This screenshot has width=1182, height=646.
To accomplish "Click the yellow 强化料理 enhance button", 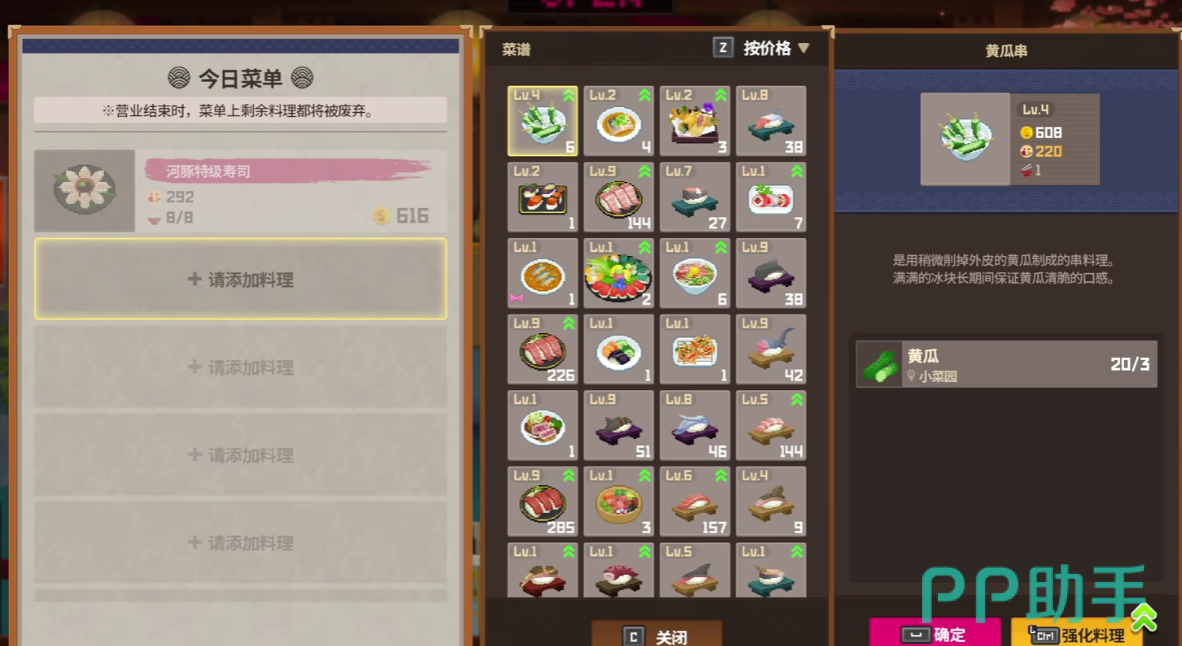I will 1076,633.
